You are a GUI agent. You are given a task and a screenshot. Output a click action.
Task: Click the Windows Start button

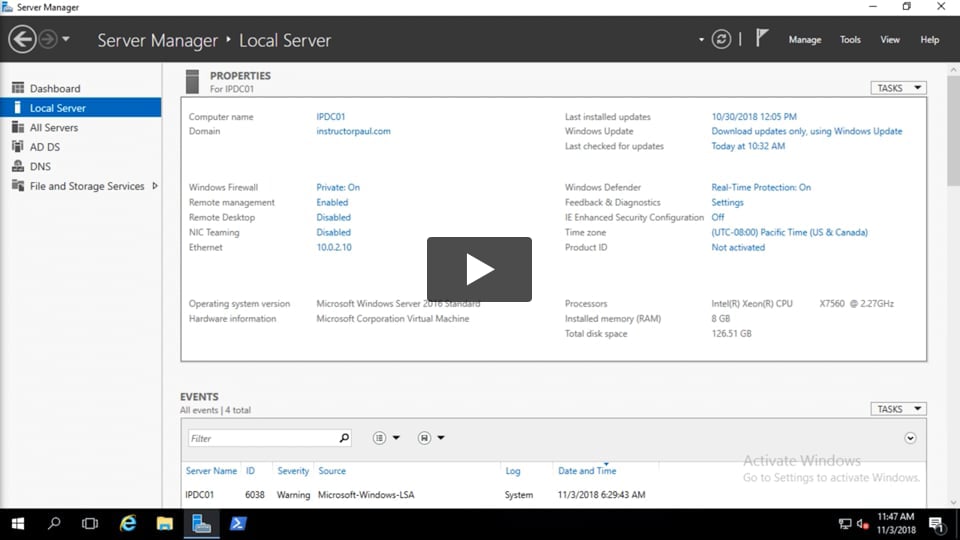[x=17, y=523]
